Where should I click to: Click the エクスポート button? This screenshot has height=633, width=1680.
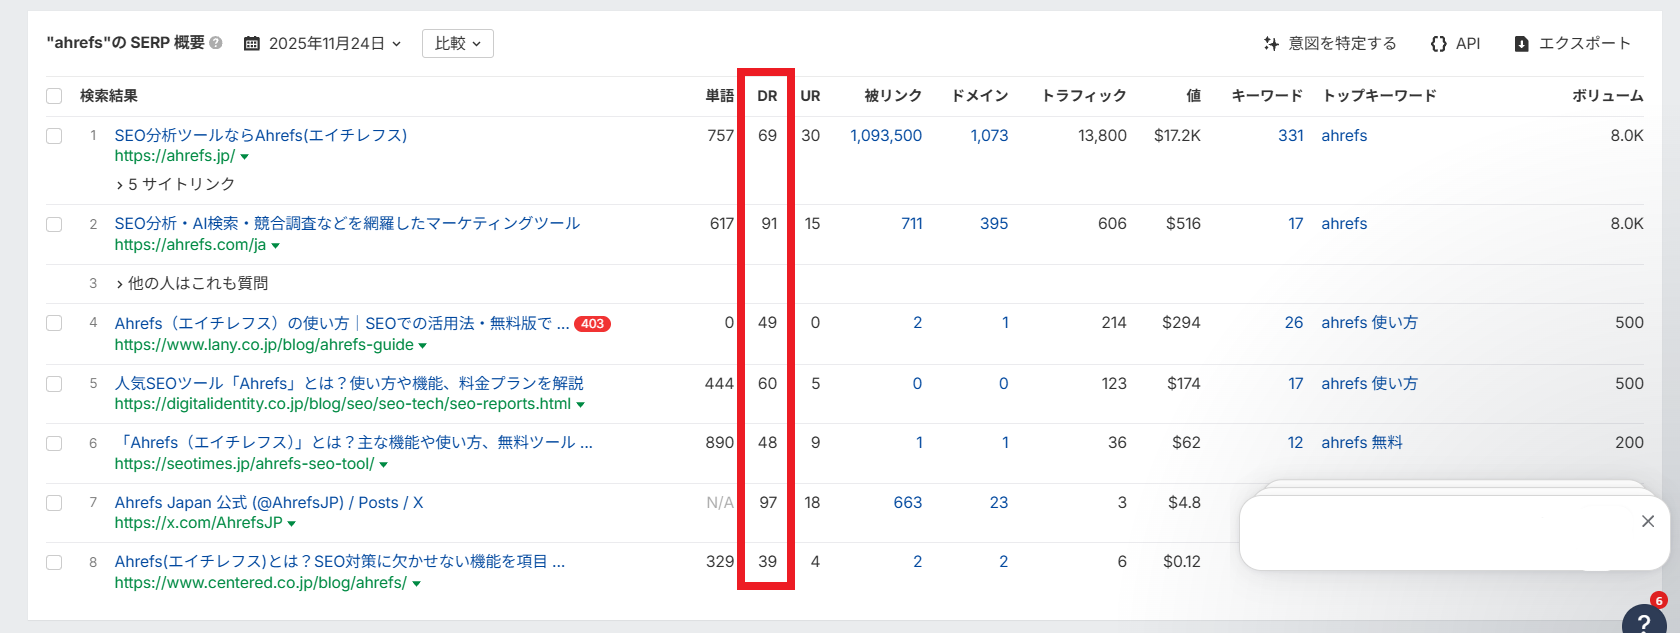pyautogui.click(x=1573, y=43)
